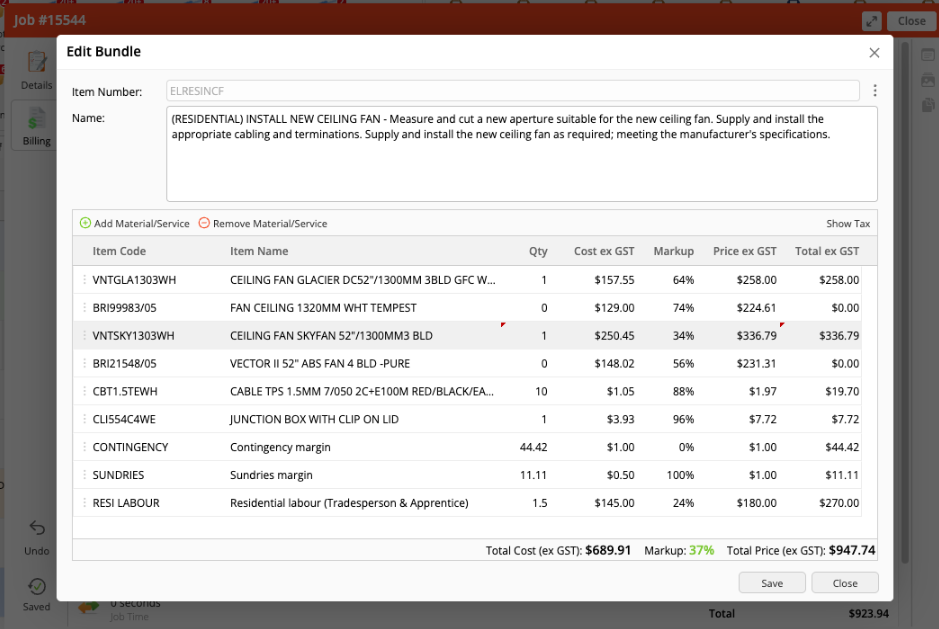Open the three-dot menu beside Item Number
The image size is (939, 629).
(874, 91)
